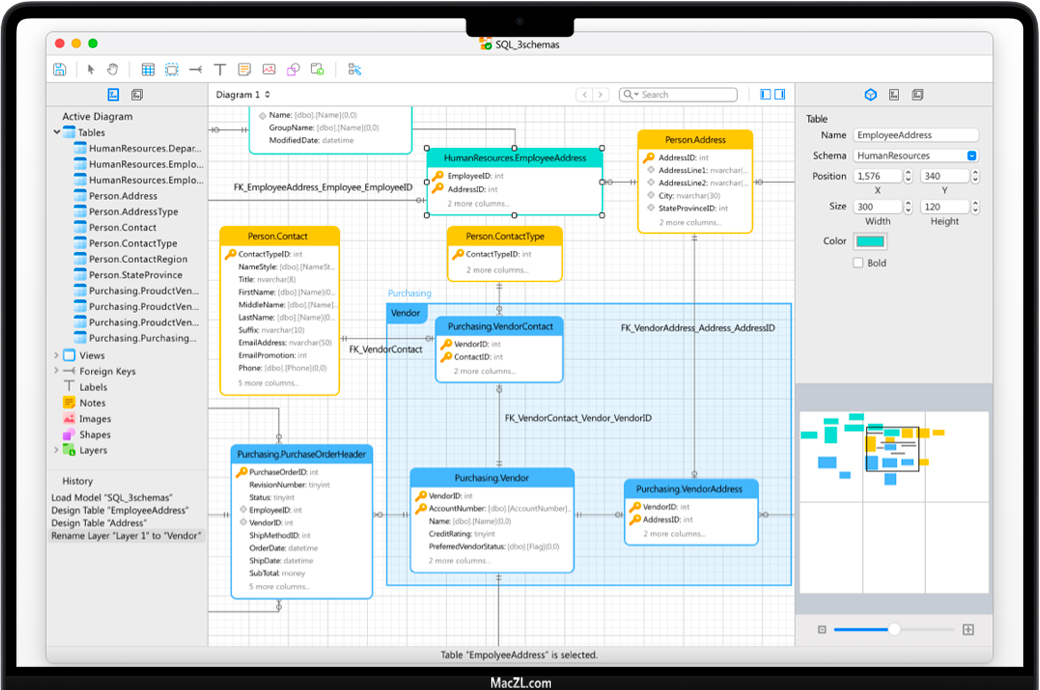
Task: Select the shape tool in toolbar
Action: coord(293,69)
